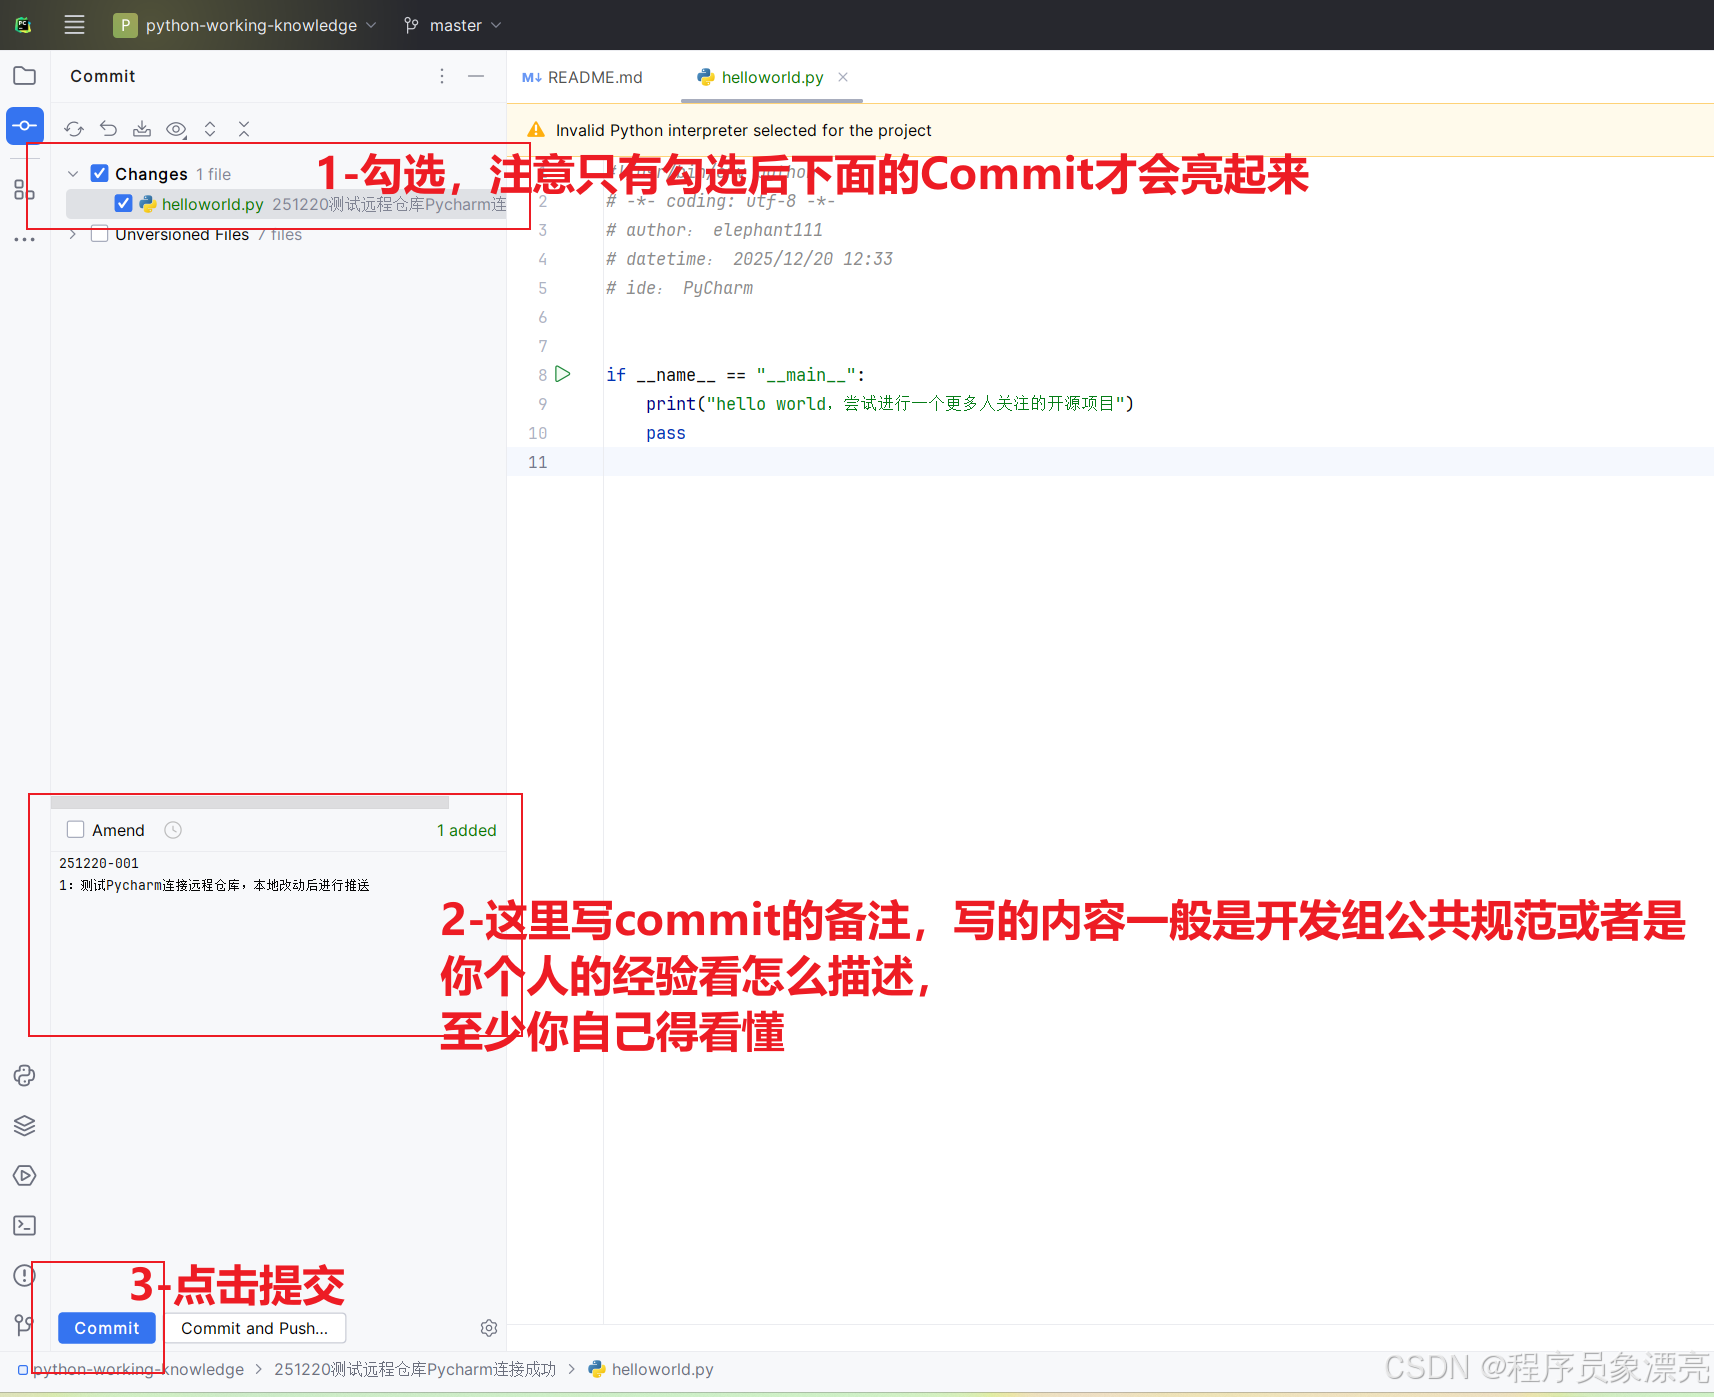Refresh the changes list
Viewport: 1714px width, 1397px height.
74,129
